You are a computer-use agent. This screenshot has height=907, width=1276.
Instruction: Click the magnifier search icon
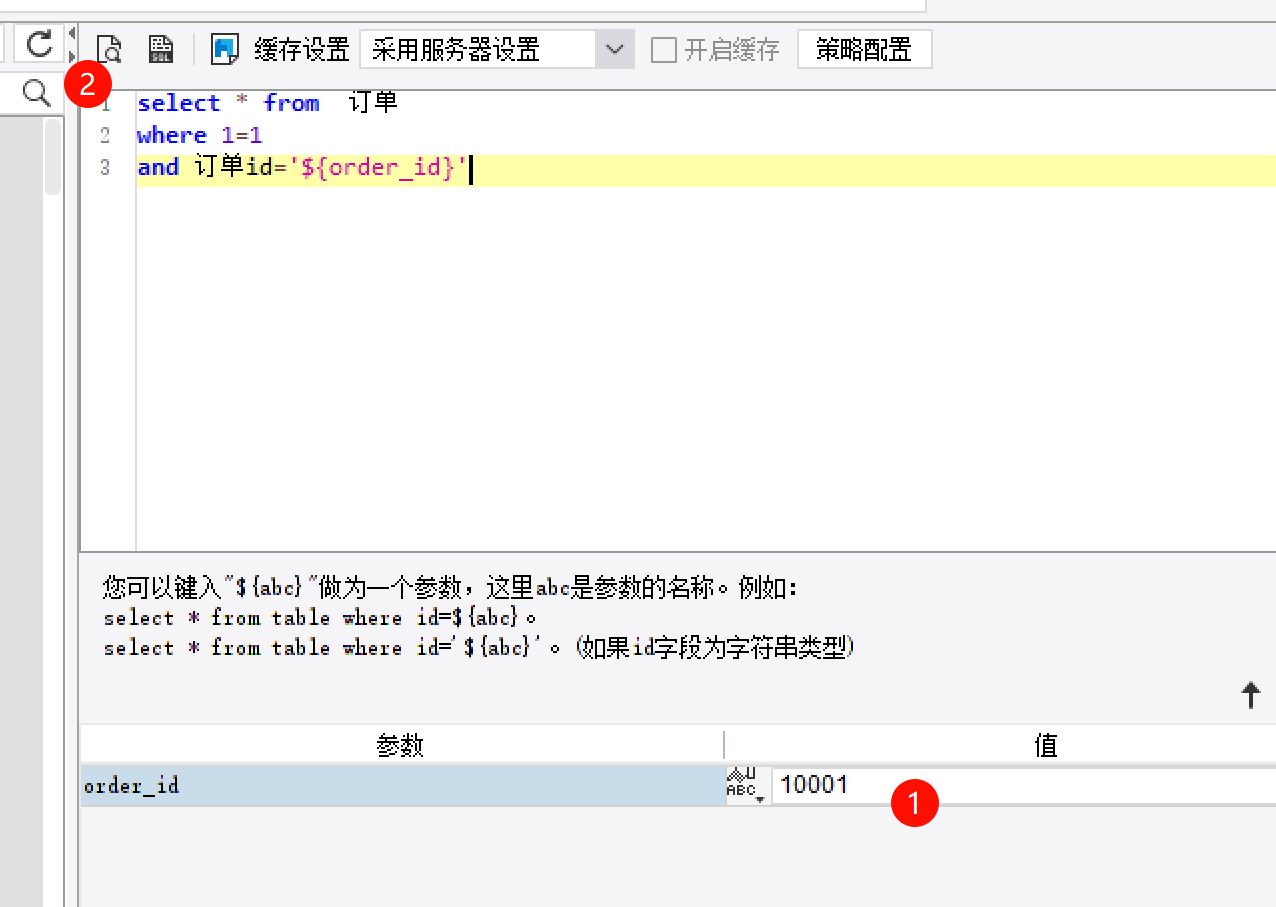click(x=37, y=93)
